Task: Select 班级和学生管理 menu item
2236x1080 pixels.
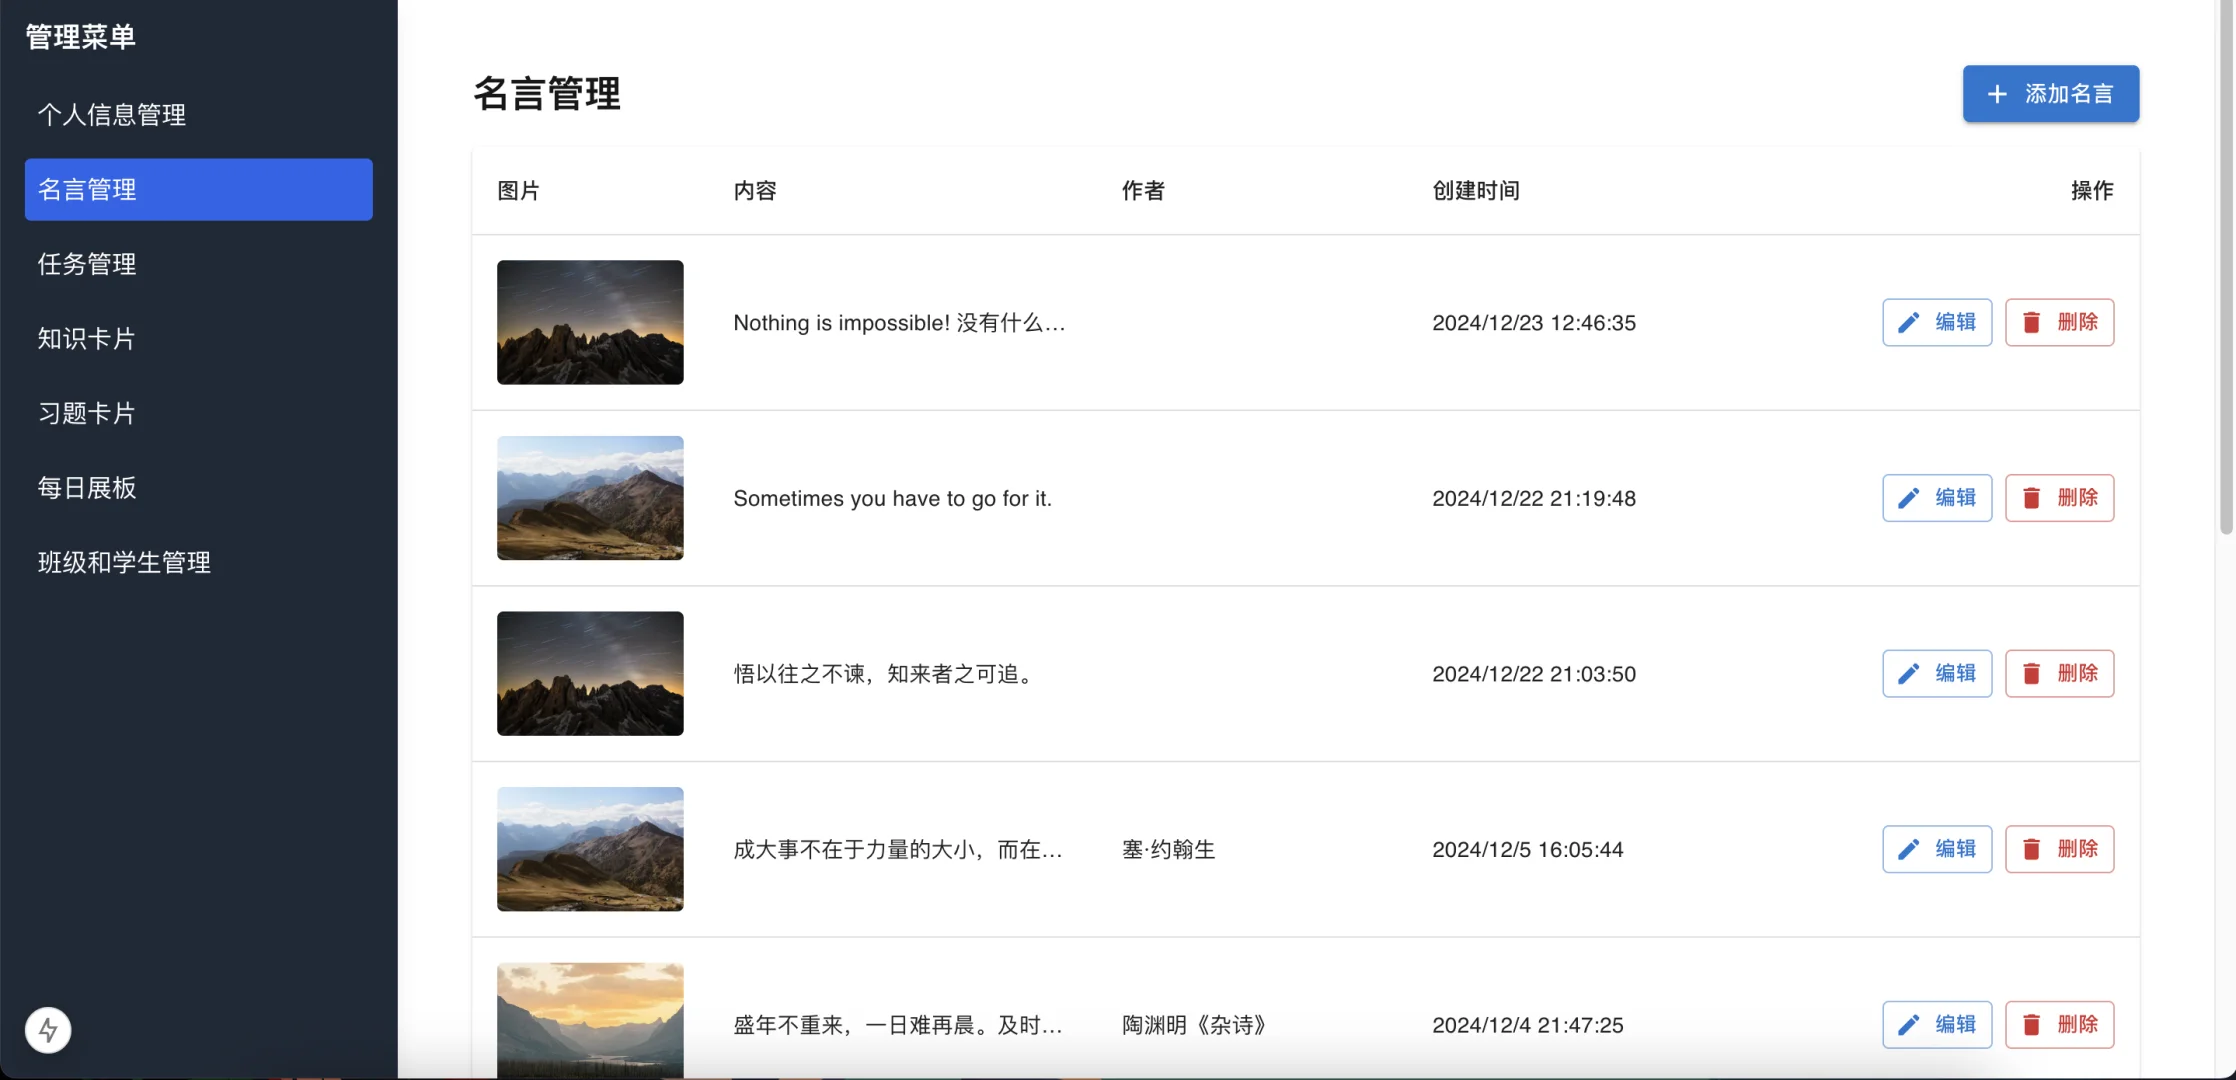Action: (x=124, y=562)
